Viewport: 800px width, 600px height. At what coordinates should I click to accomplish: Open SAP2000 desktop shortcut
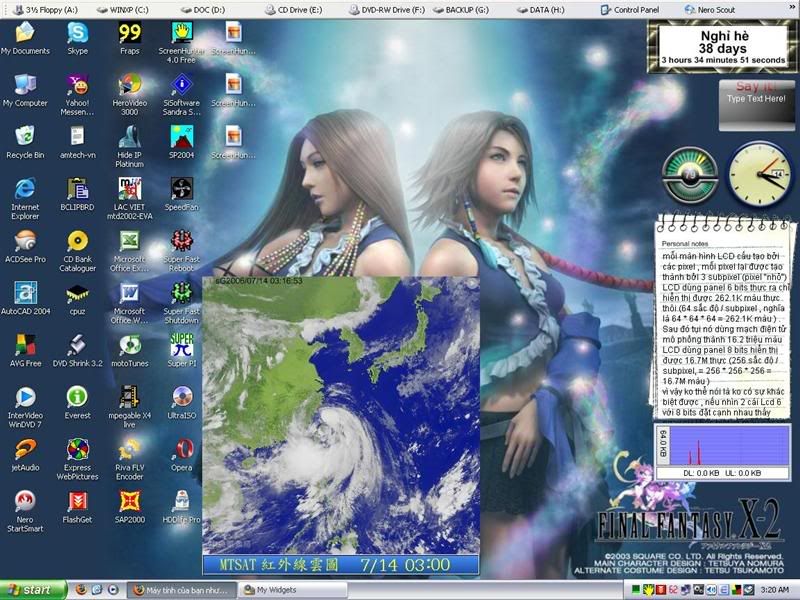[x=130, y=507]
